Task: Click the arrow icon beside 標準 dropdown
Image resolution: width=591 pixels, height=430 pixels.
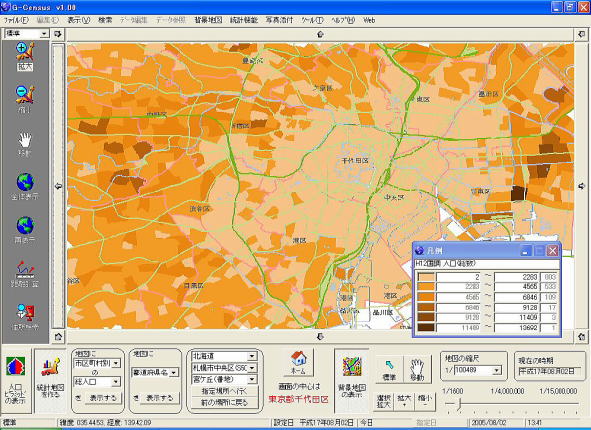Action: point(58,34)
